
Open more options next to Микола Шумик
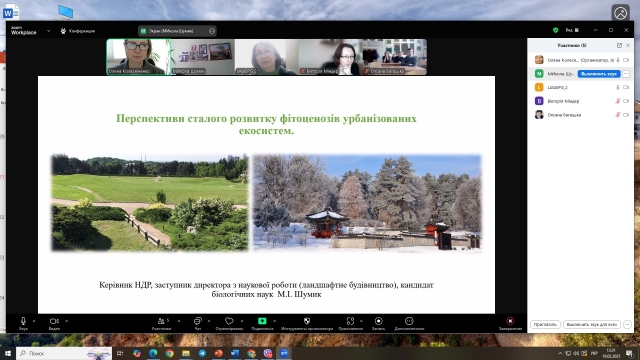626,74
